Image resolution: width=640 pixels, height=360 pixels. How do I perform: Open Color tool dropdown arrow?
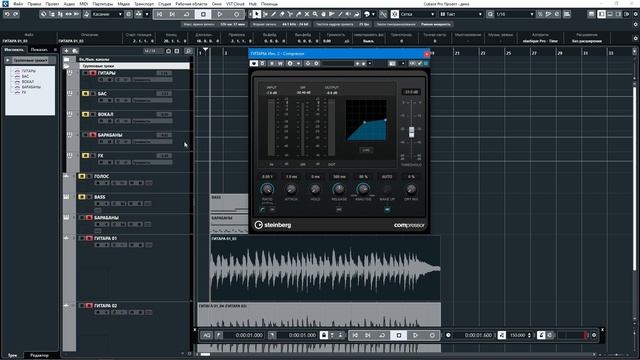[373, 14]
